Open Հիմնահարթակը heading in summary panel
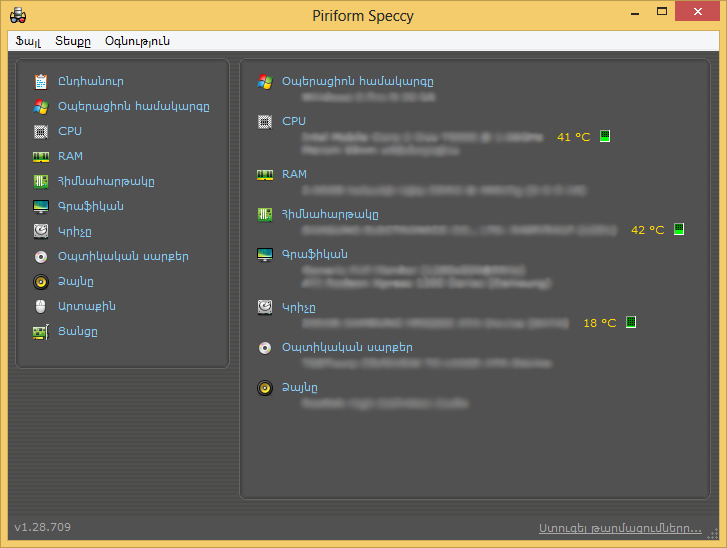 coord(331,214)
